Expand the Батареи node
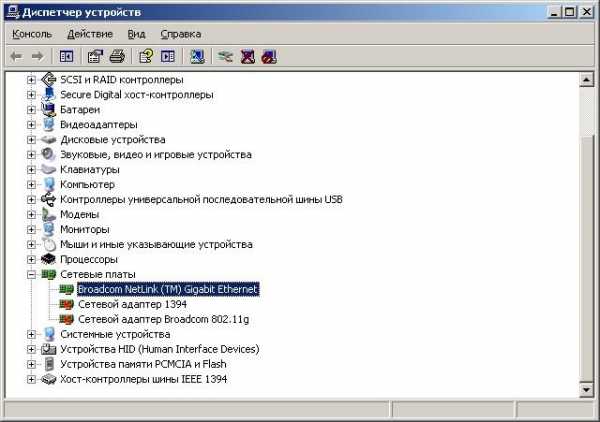This screenshot has width=600, height=422. tap(31, 109)
